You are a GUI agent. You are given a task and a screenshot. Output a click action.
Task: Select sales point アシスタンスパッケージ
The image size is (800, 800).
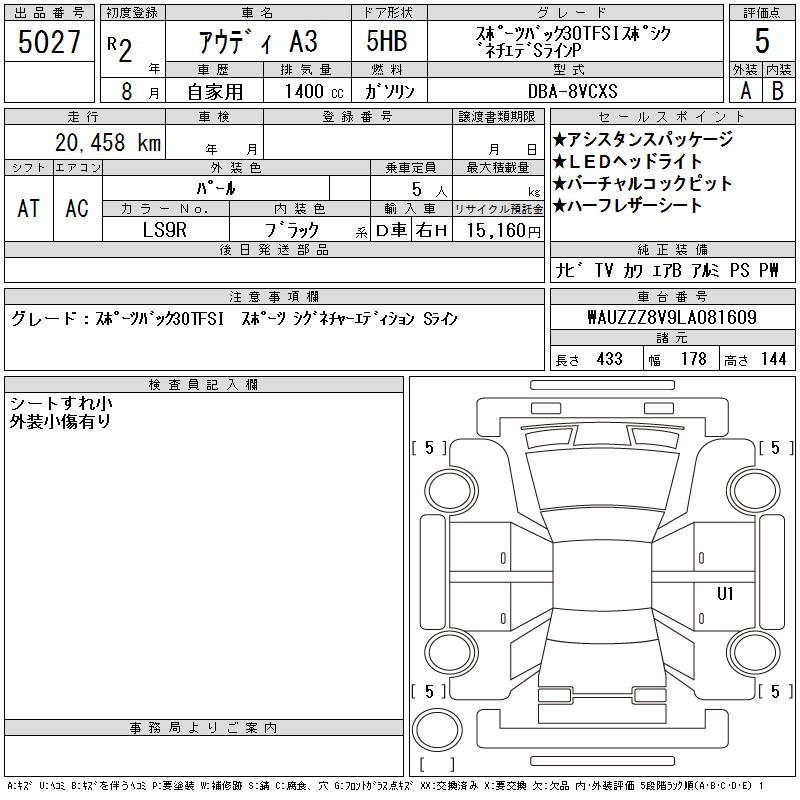pos(643,139)
